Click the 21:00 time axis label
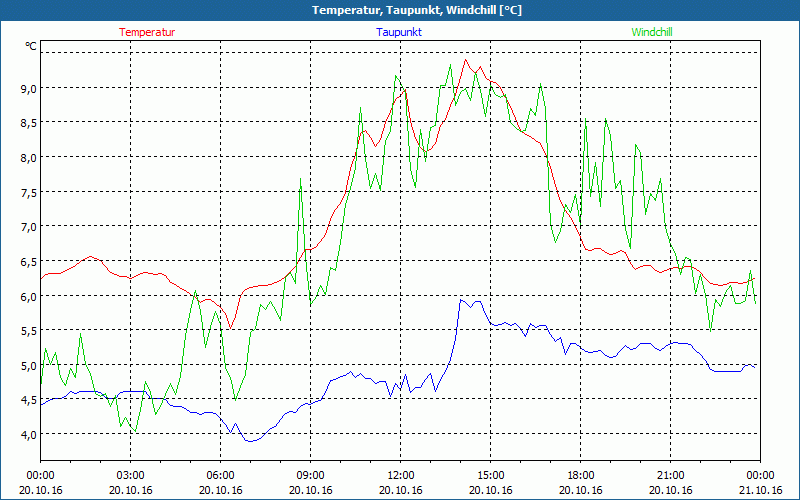Viewport: 800px width, 500px height. 670,476
